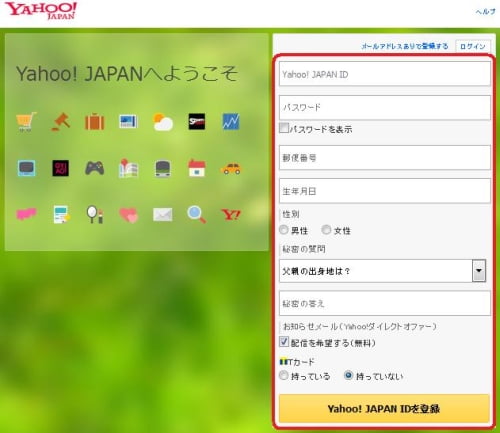Open the document notepad icon

(62, 215)
